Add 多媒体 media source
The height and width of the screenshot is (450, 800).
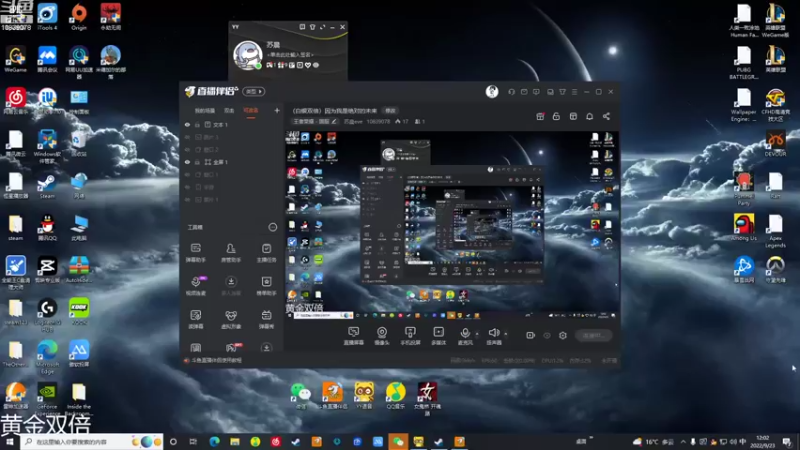point(439,336)
